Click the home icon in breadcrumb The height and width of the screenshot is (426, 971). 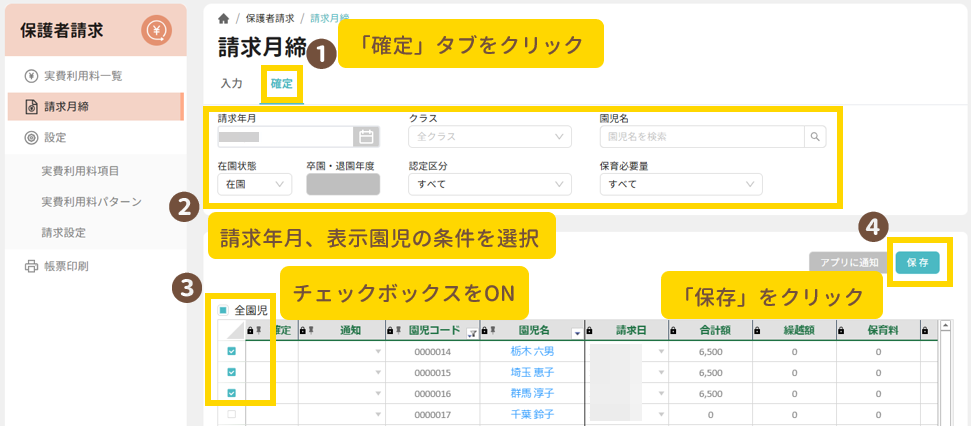pyautogui.click(x=223, y=18)
